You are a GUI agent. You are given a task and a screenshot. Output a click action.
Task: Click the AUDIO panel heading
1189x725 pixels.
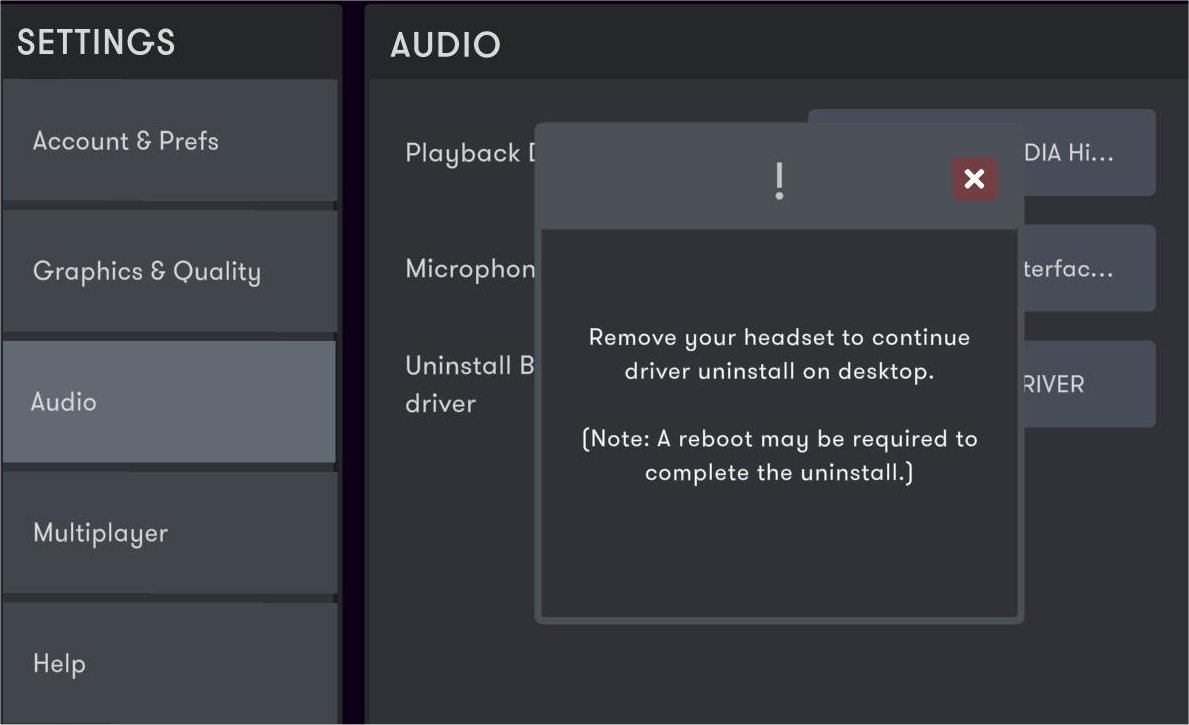tap(445, 45)
